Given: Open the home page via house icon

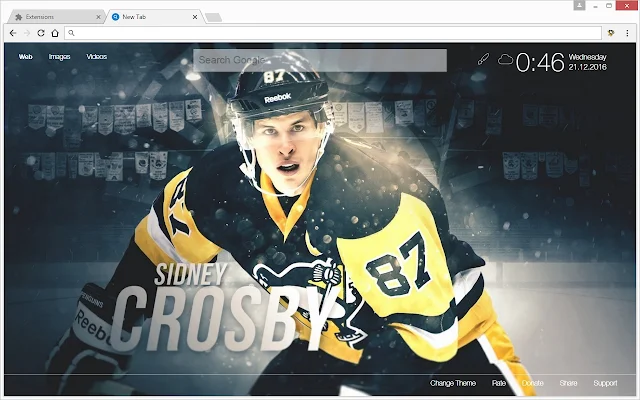Looking at the screenshot, I should coord(55,33).
